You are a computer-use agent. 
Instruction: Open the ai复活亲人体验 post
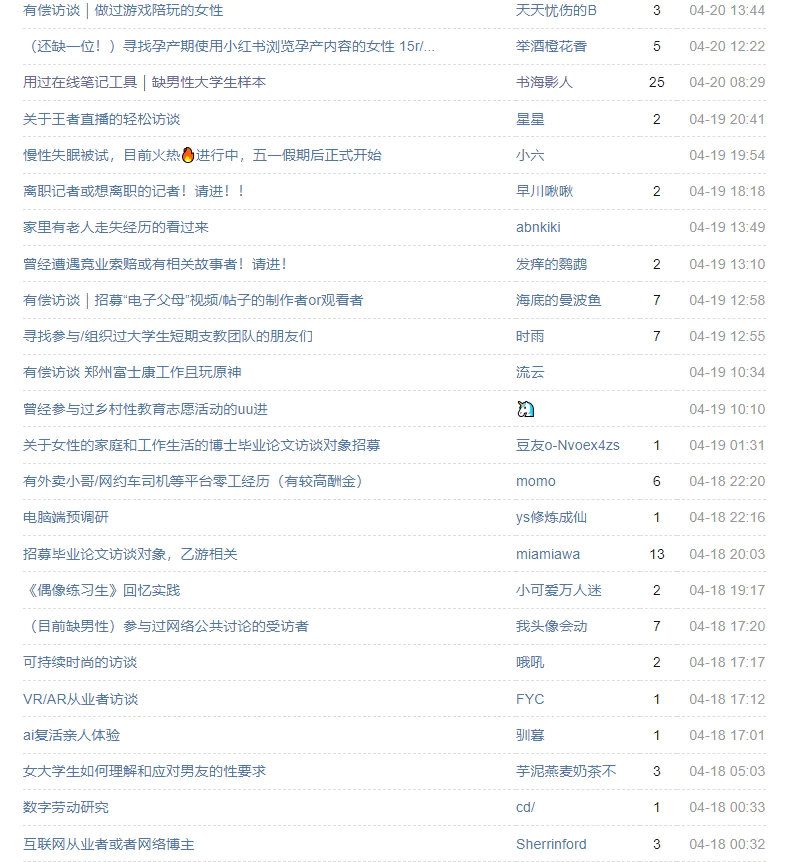71,736
